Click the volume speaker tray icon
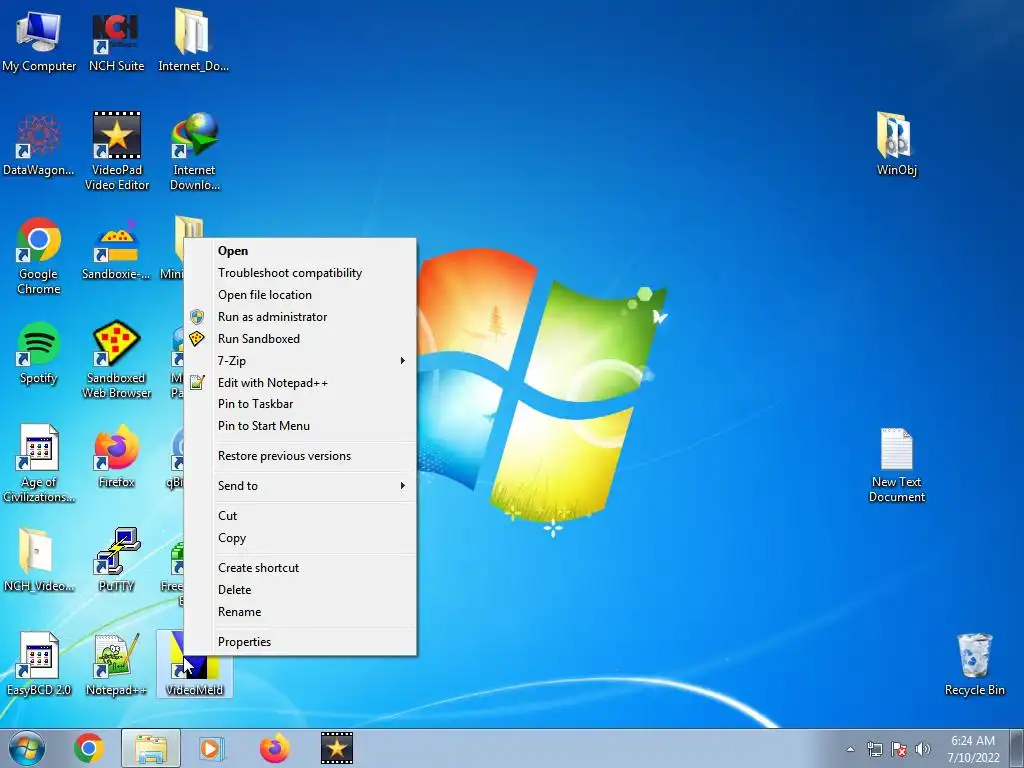The height and width of the screenshot is (768, 1024). [923, 749]
